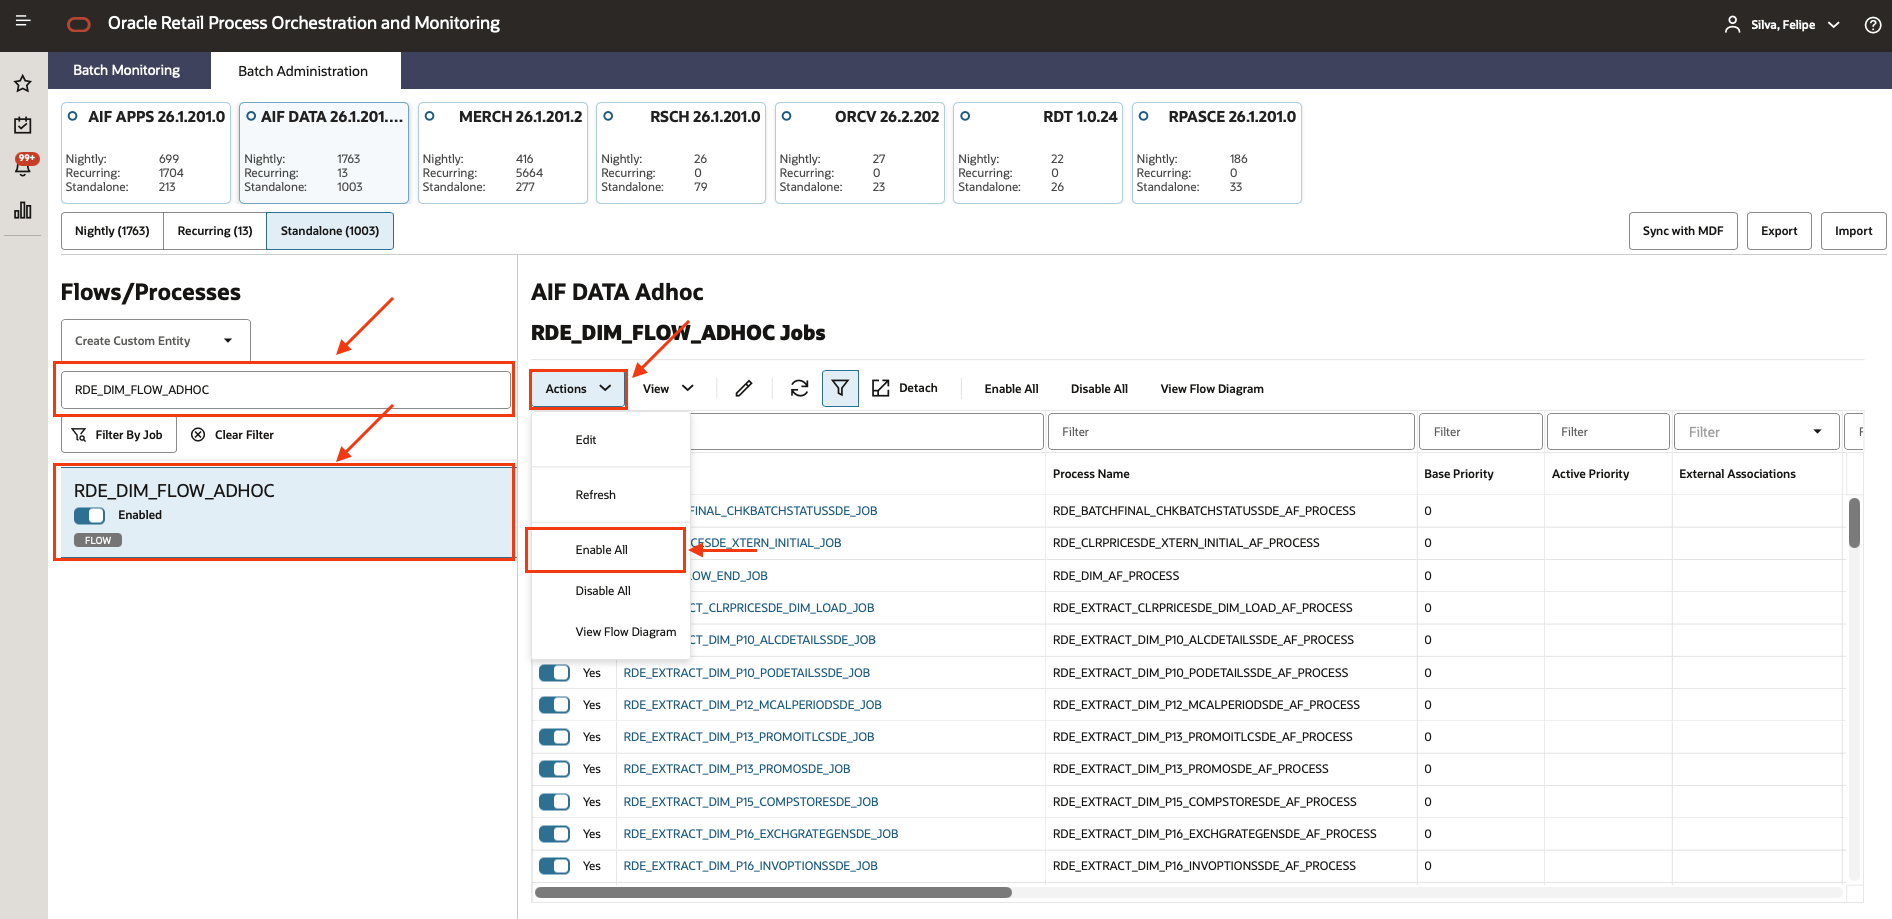Image resolution: width=1892 pixels, height=919 pixels.
Task: Toggle switch for RDE_EXTRACT_DIM_P12_MCALPERIODSDE_JOB
Action: tap(554, 705)
